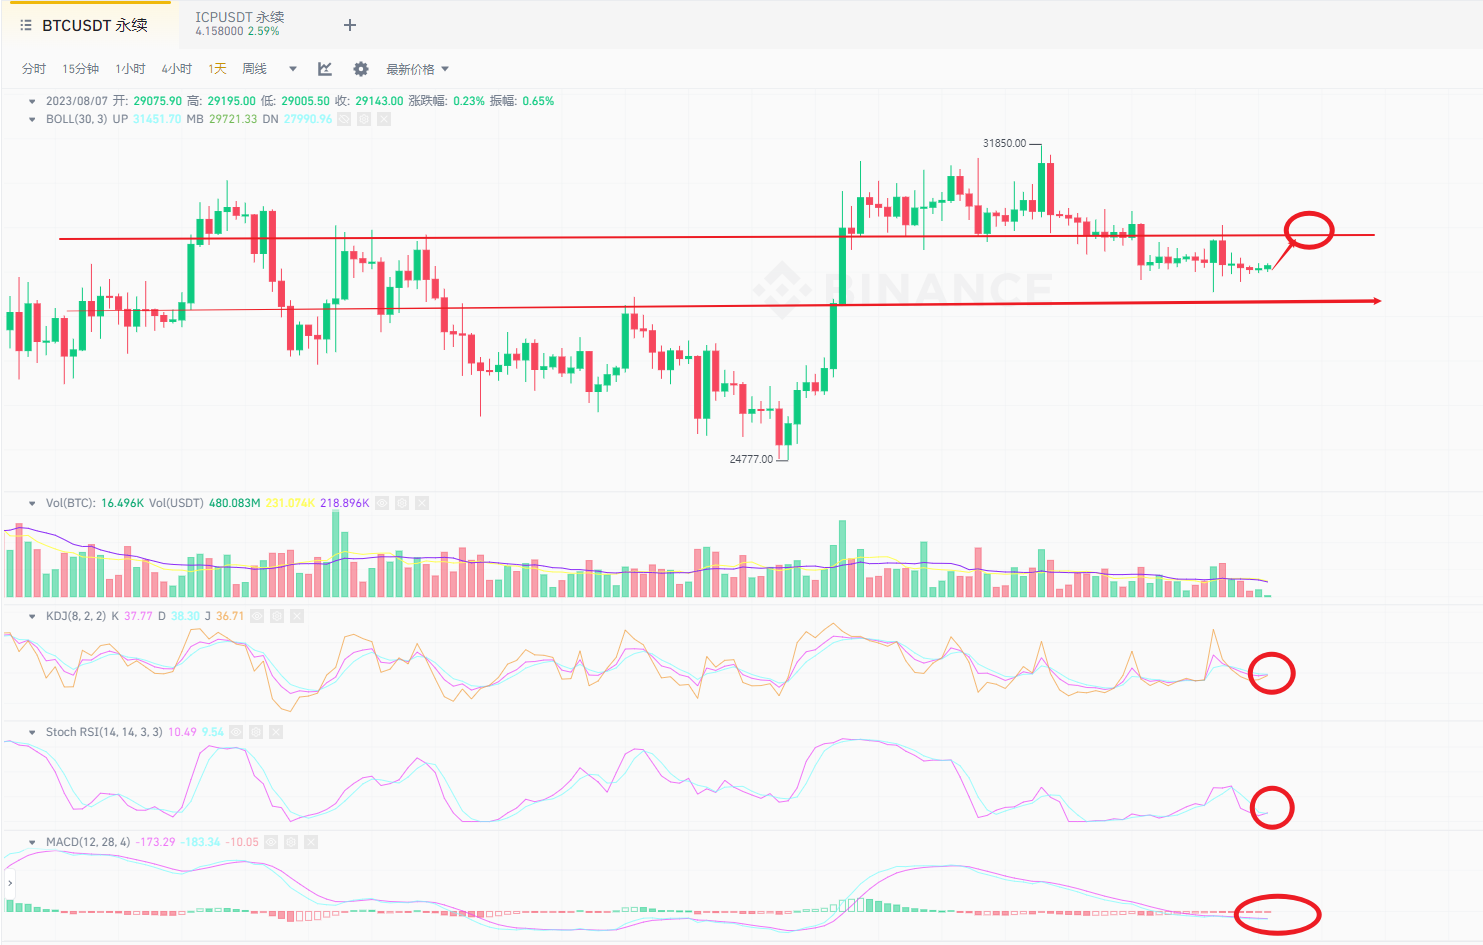Collapse the Vol(BTC) indicator legend
Image resolution: width=1483 pixels, height=945 pixels.
pyautogui.click(x=32, y=503)
